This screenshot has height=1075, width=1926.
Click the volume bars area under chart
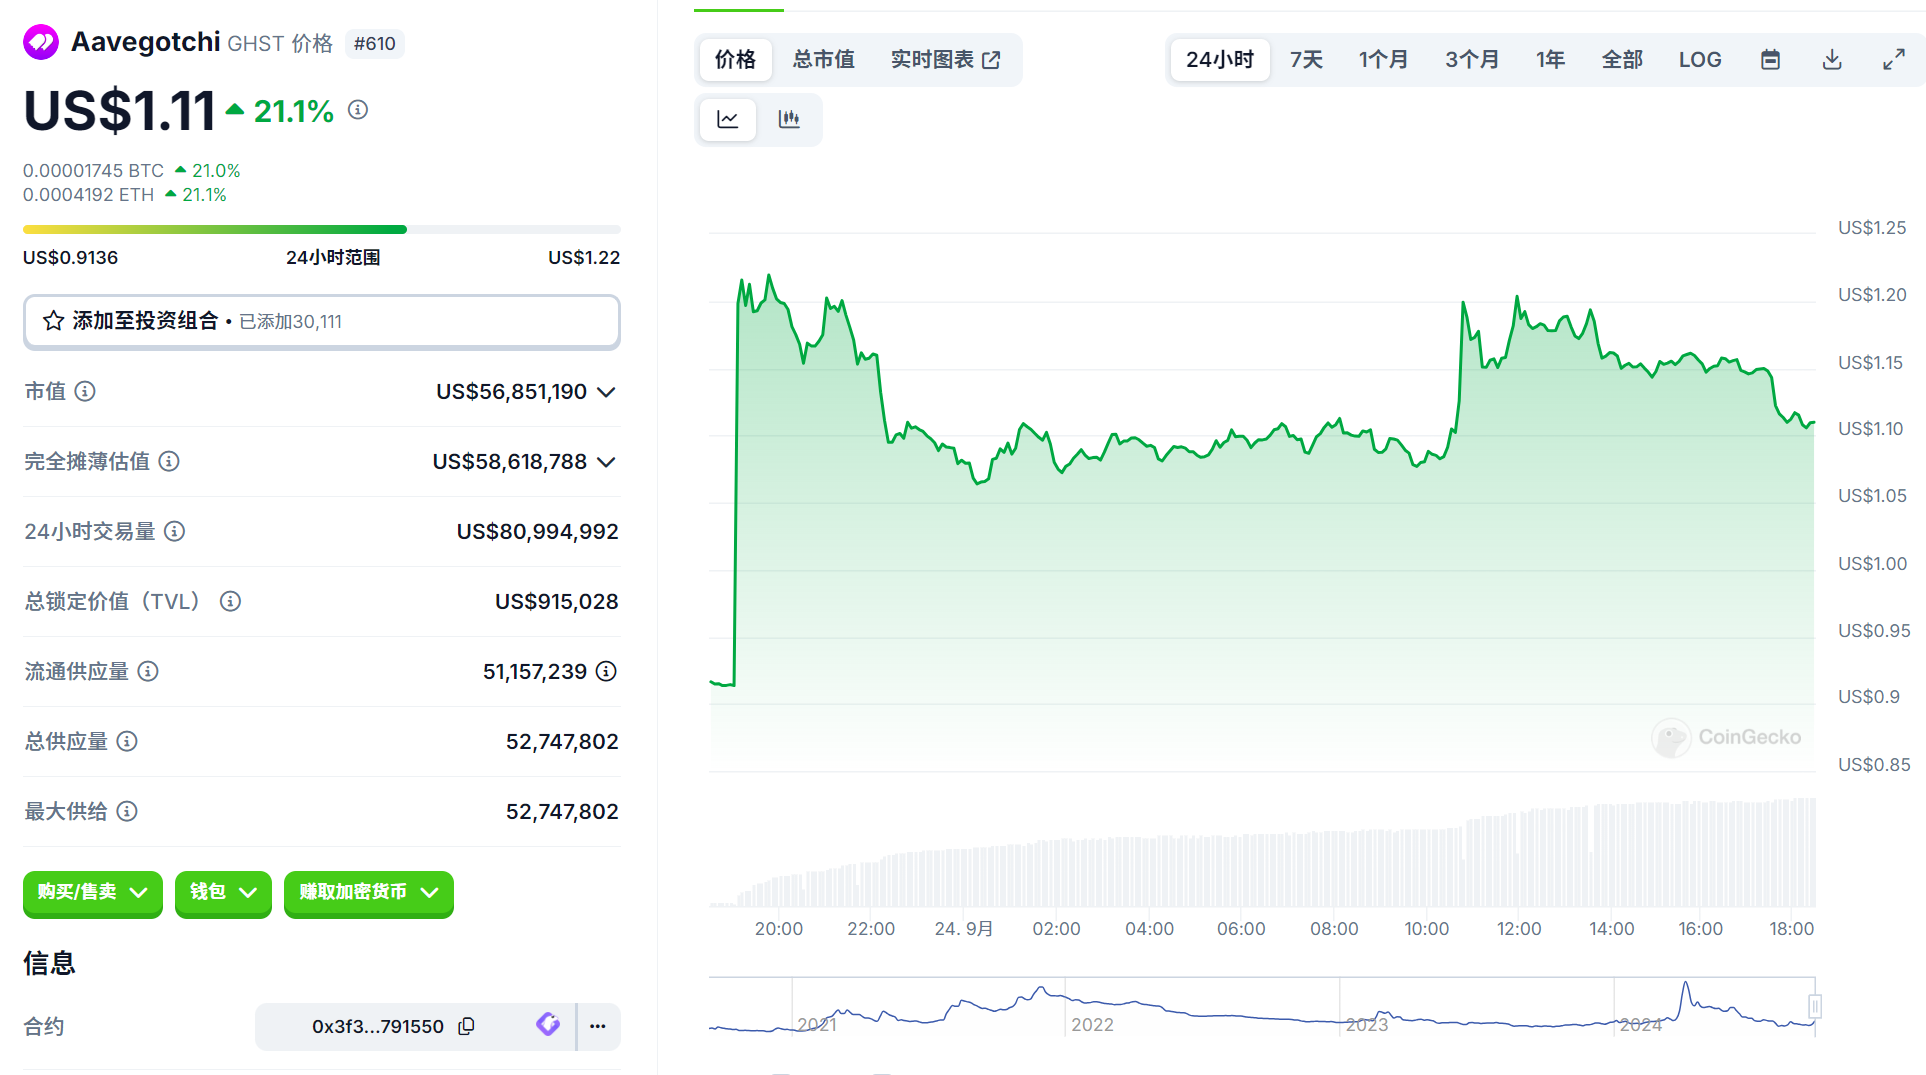1262,852
